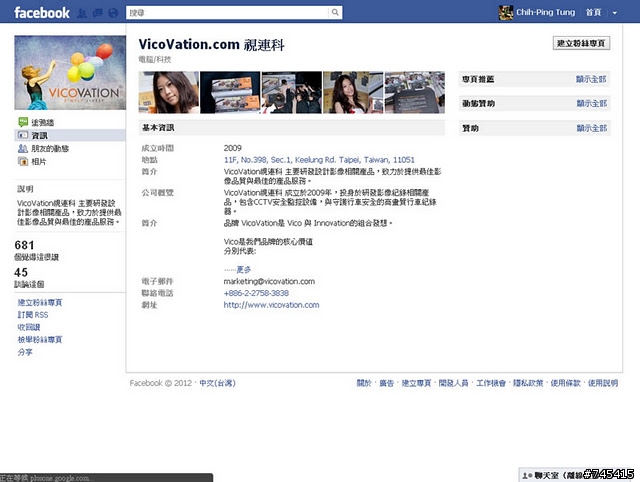
Task: Click the 45 talking about count
Action: tap(21, 272)
